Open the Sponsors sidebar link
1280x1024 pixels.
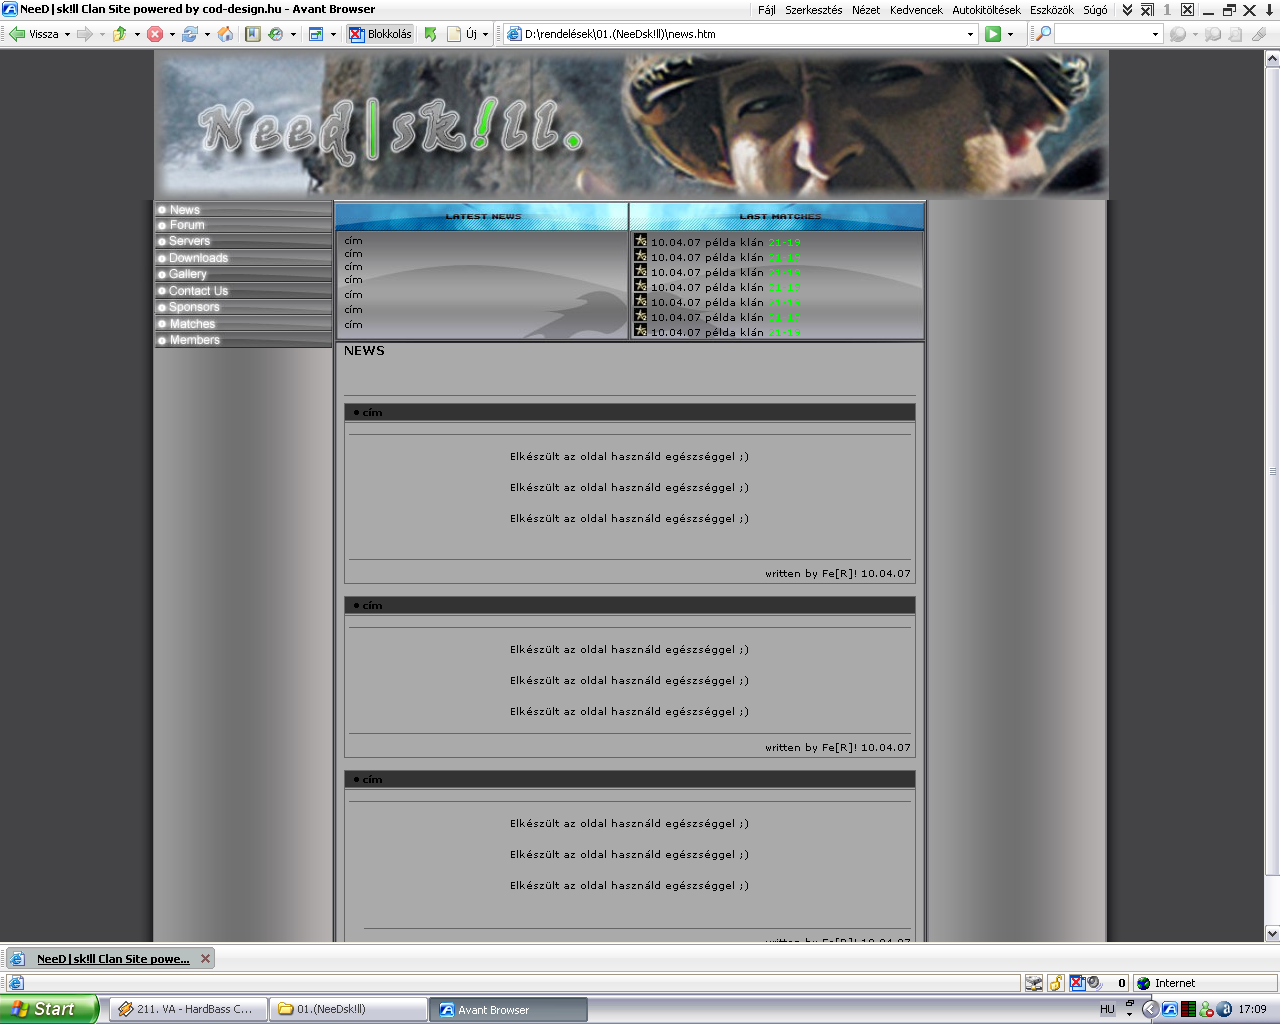pos(243,307)
